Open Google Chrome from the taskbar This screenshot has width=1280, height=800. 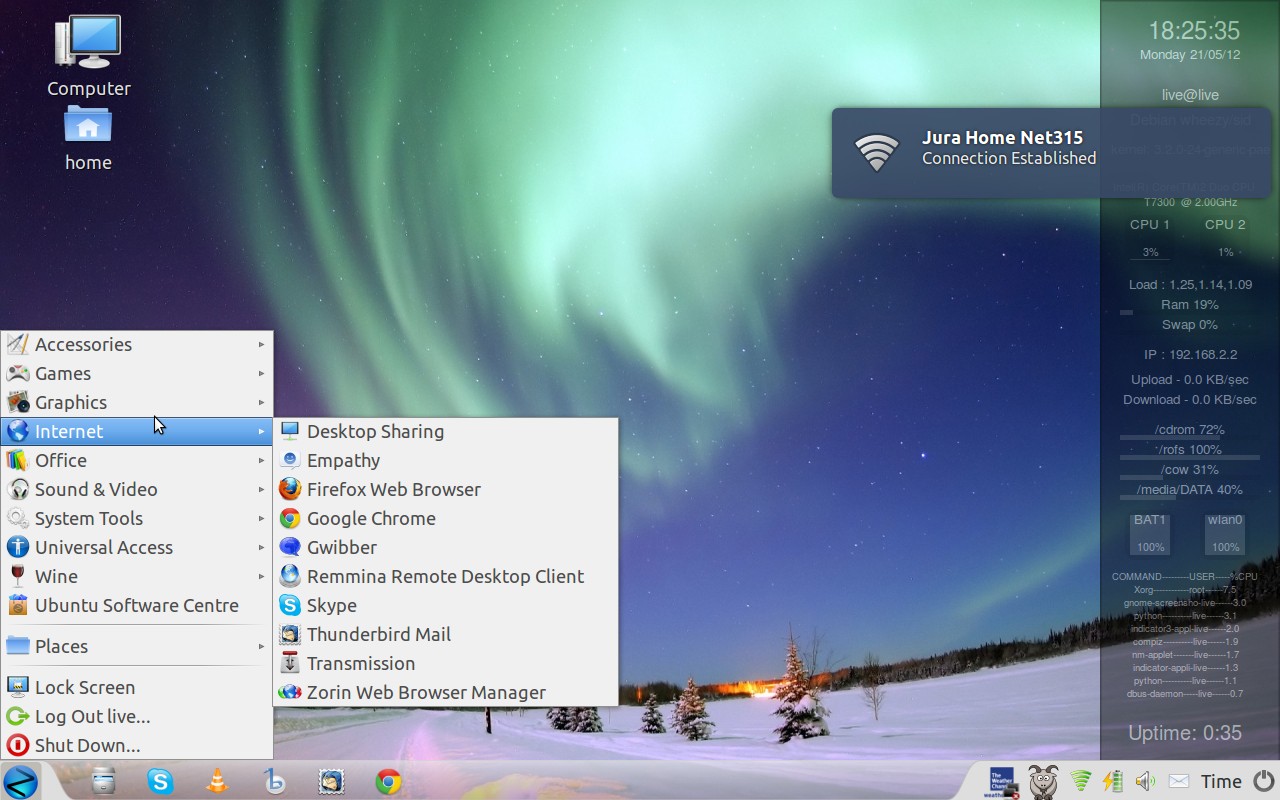[389, 781]
